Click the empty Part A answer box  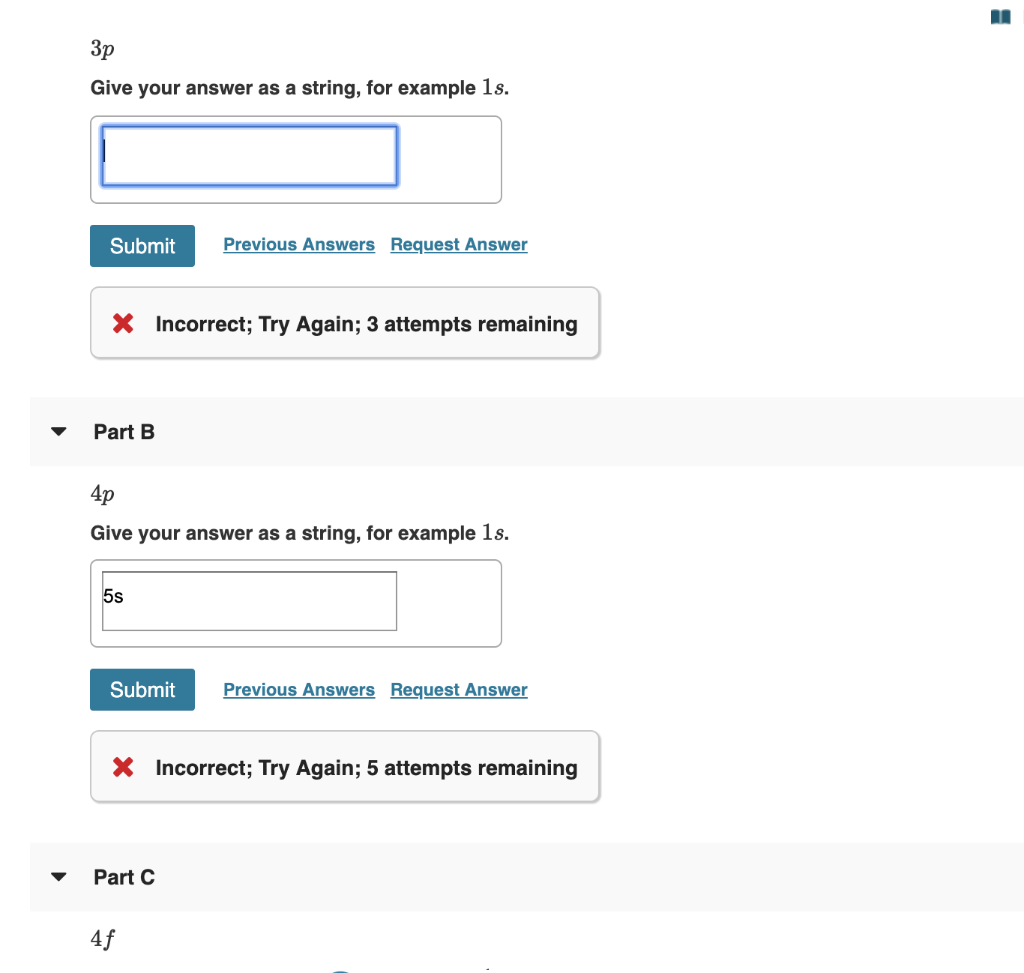click(x=248, y=155)
